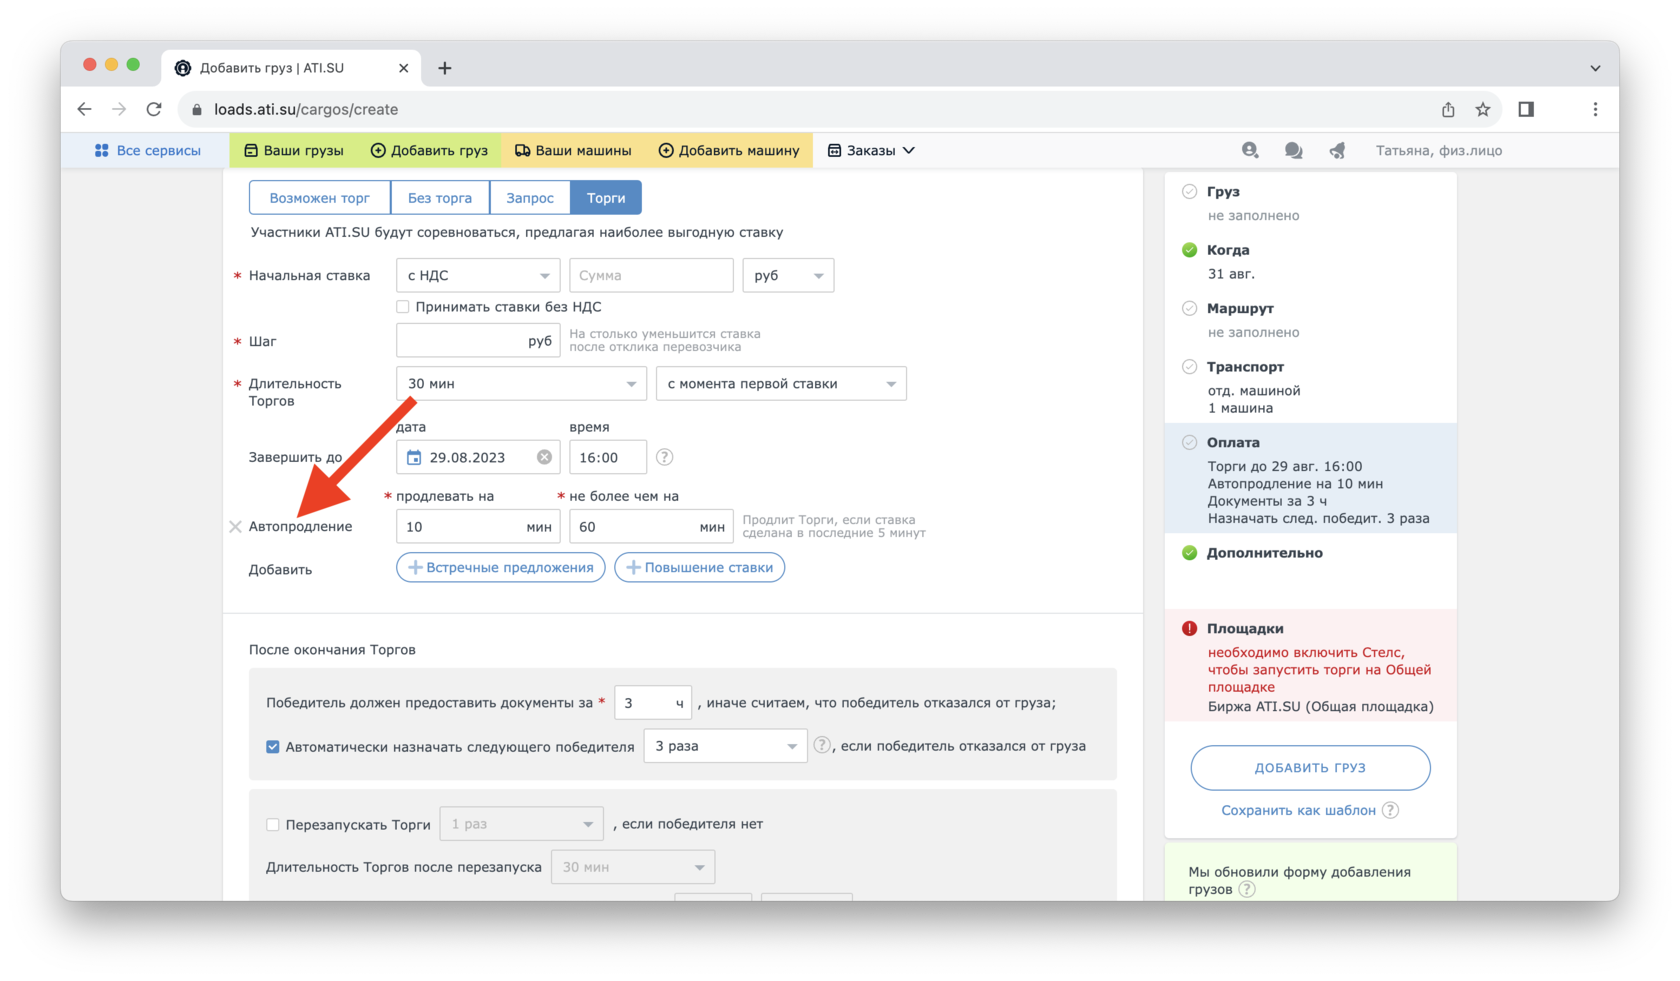The height and width of the screenshot is (981, 1680).
Task: Click the Шаг amount field
Action: [478, 341]
